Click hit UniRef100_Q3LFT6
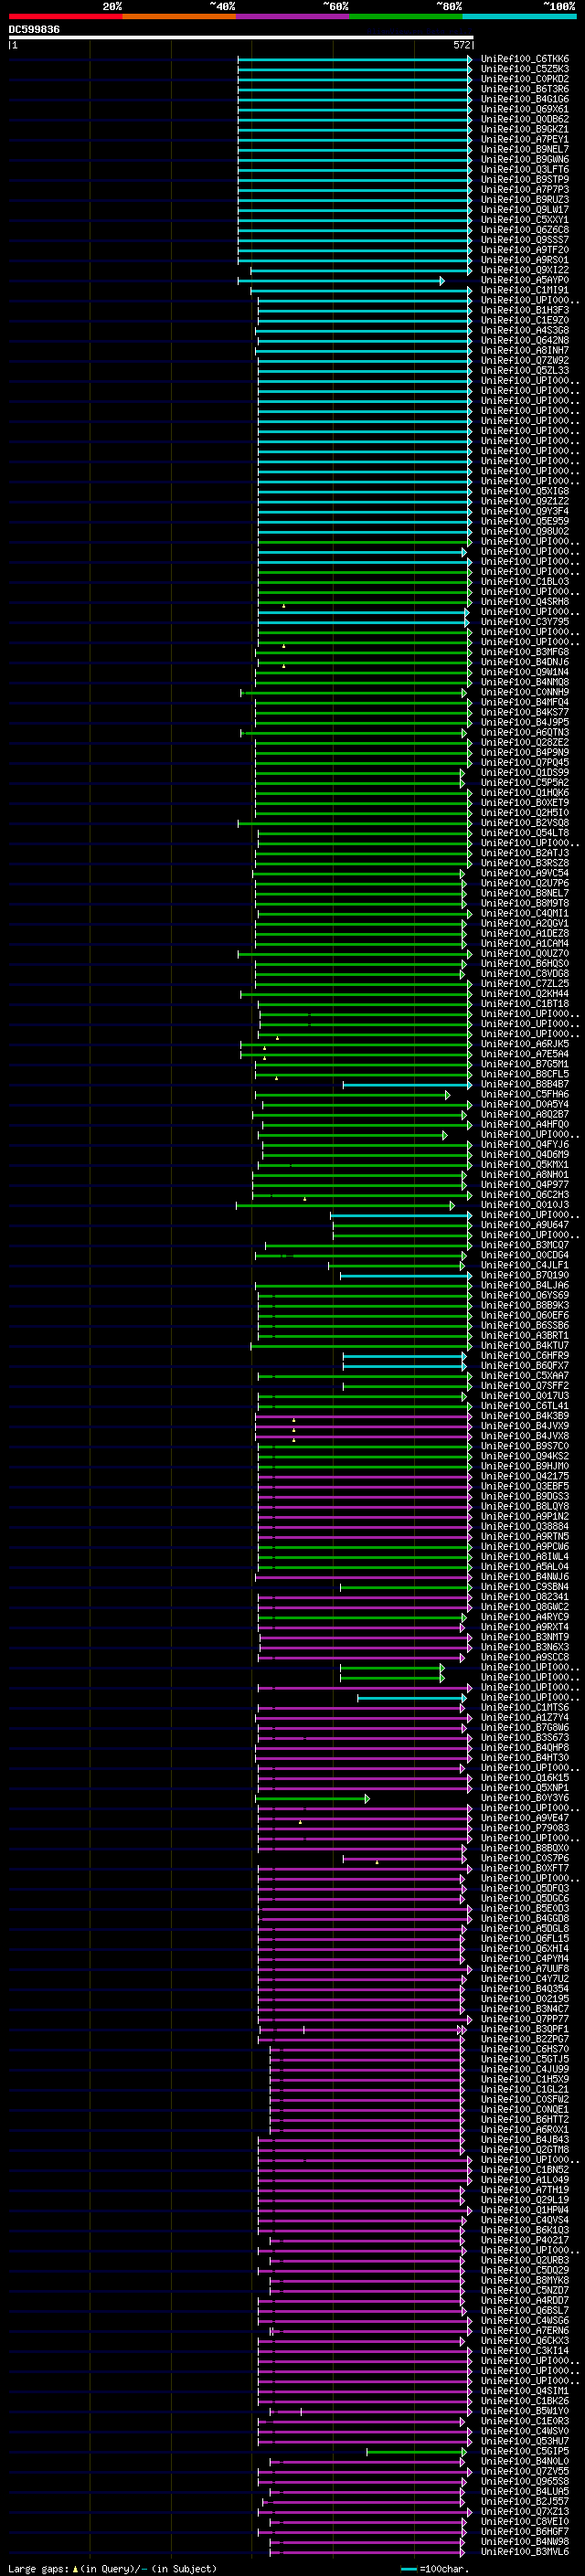Screen dimensions: 585x2576 point(525,170)
